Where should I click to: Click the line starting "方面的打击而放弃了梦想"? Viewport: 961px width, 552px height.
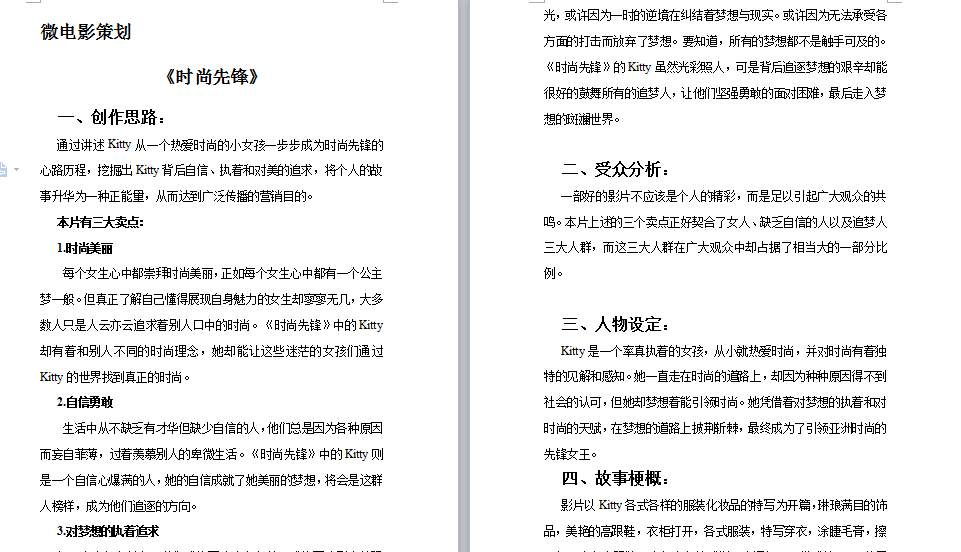tap(715, 41)
